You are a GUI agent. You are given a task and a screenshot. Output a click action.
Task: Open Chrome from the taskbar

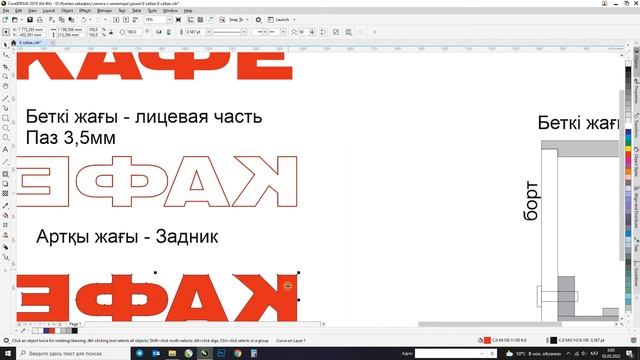[x=238, y=353]
